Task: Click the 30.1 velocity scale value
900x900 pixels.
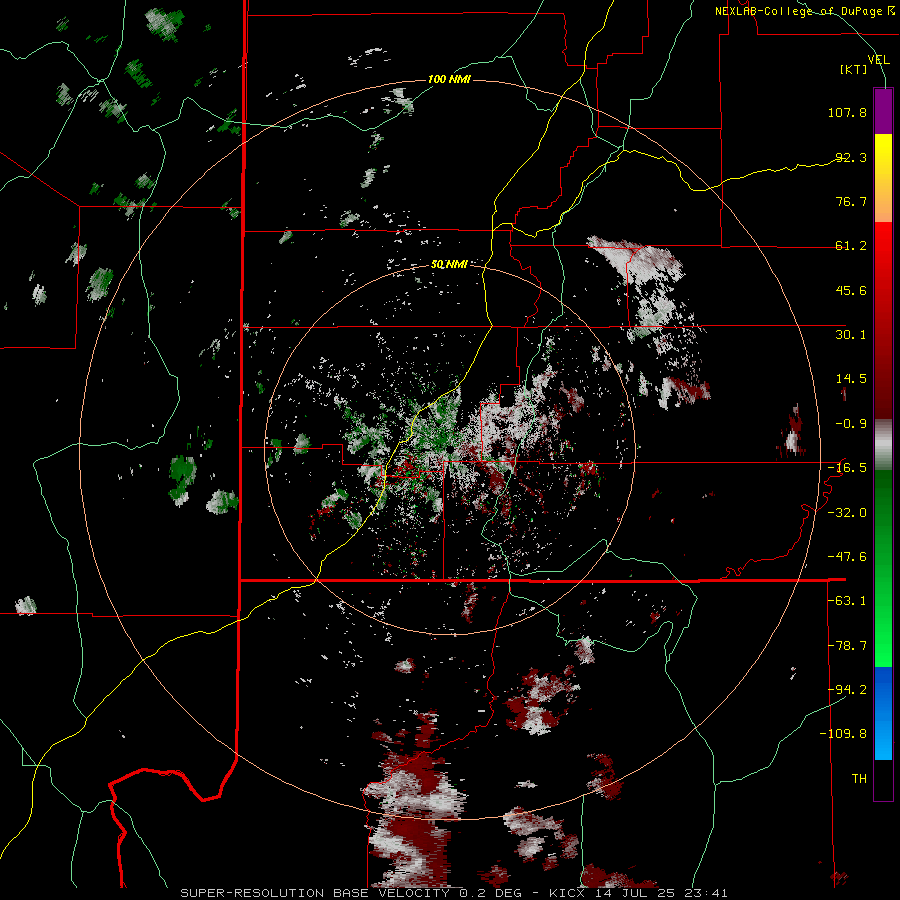Action: 851,335
